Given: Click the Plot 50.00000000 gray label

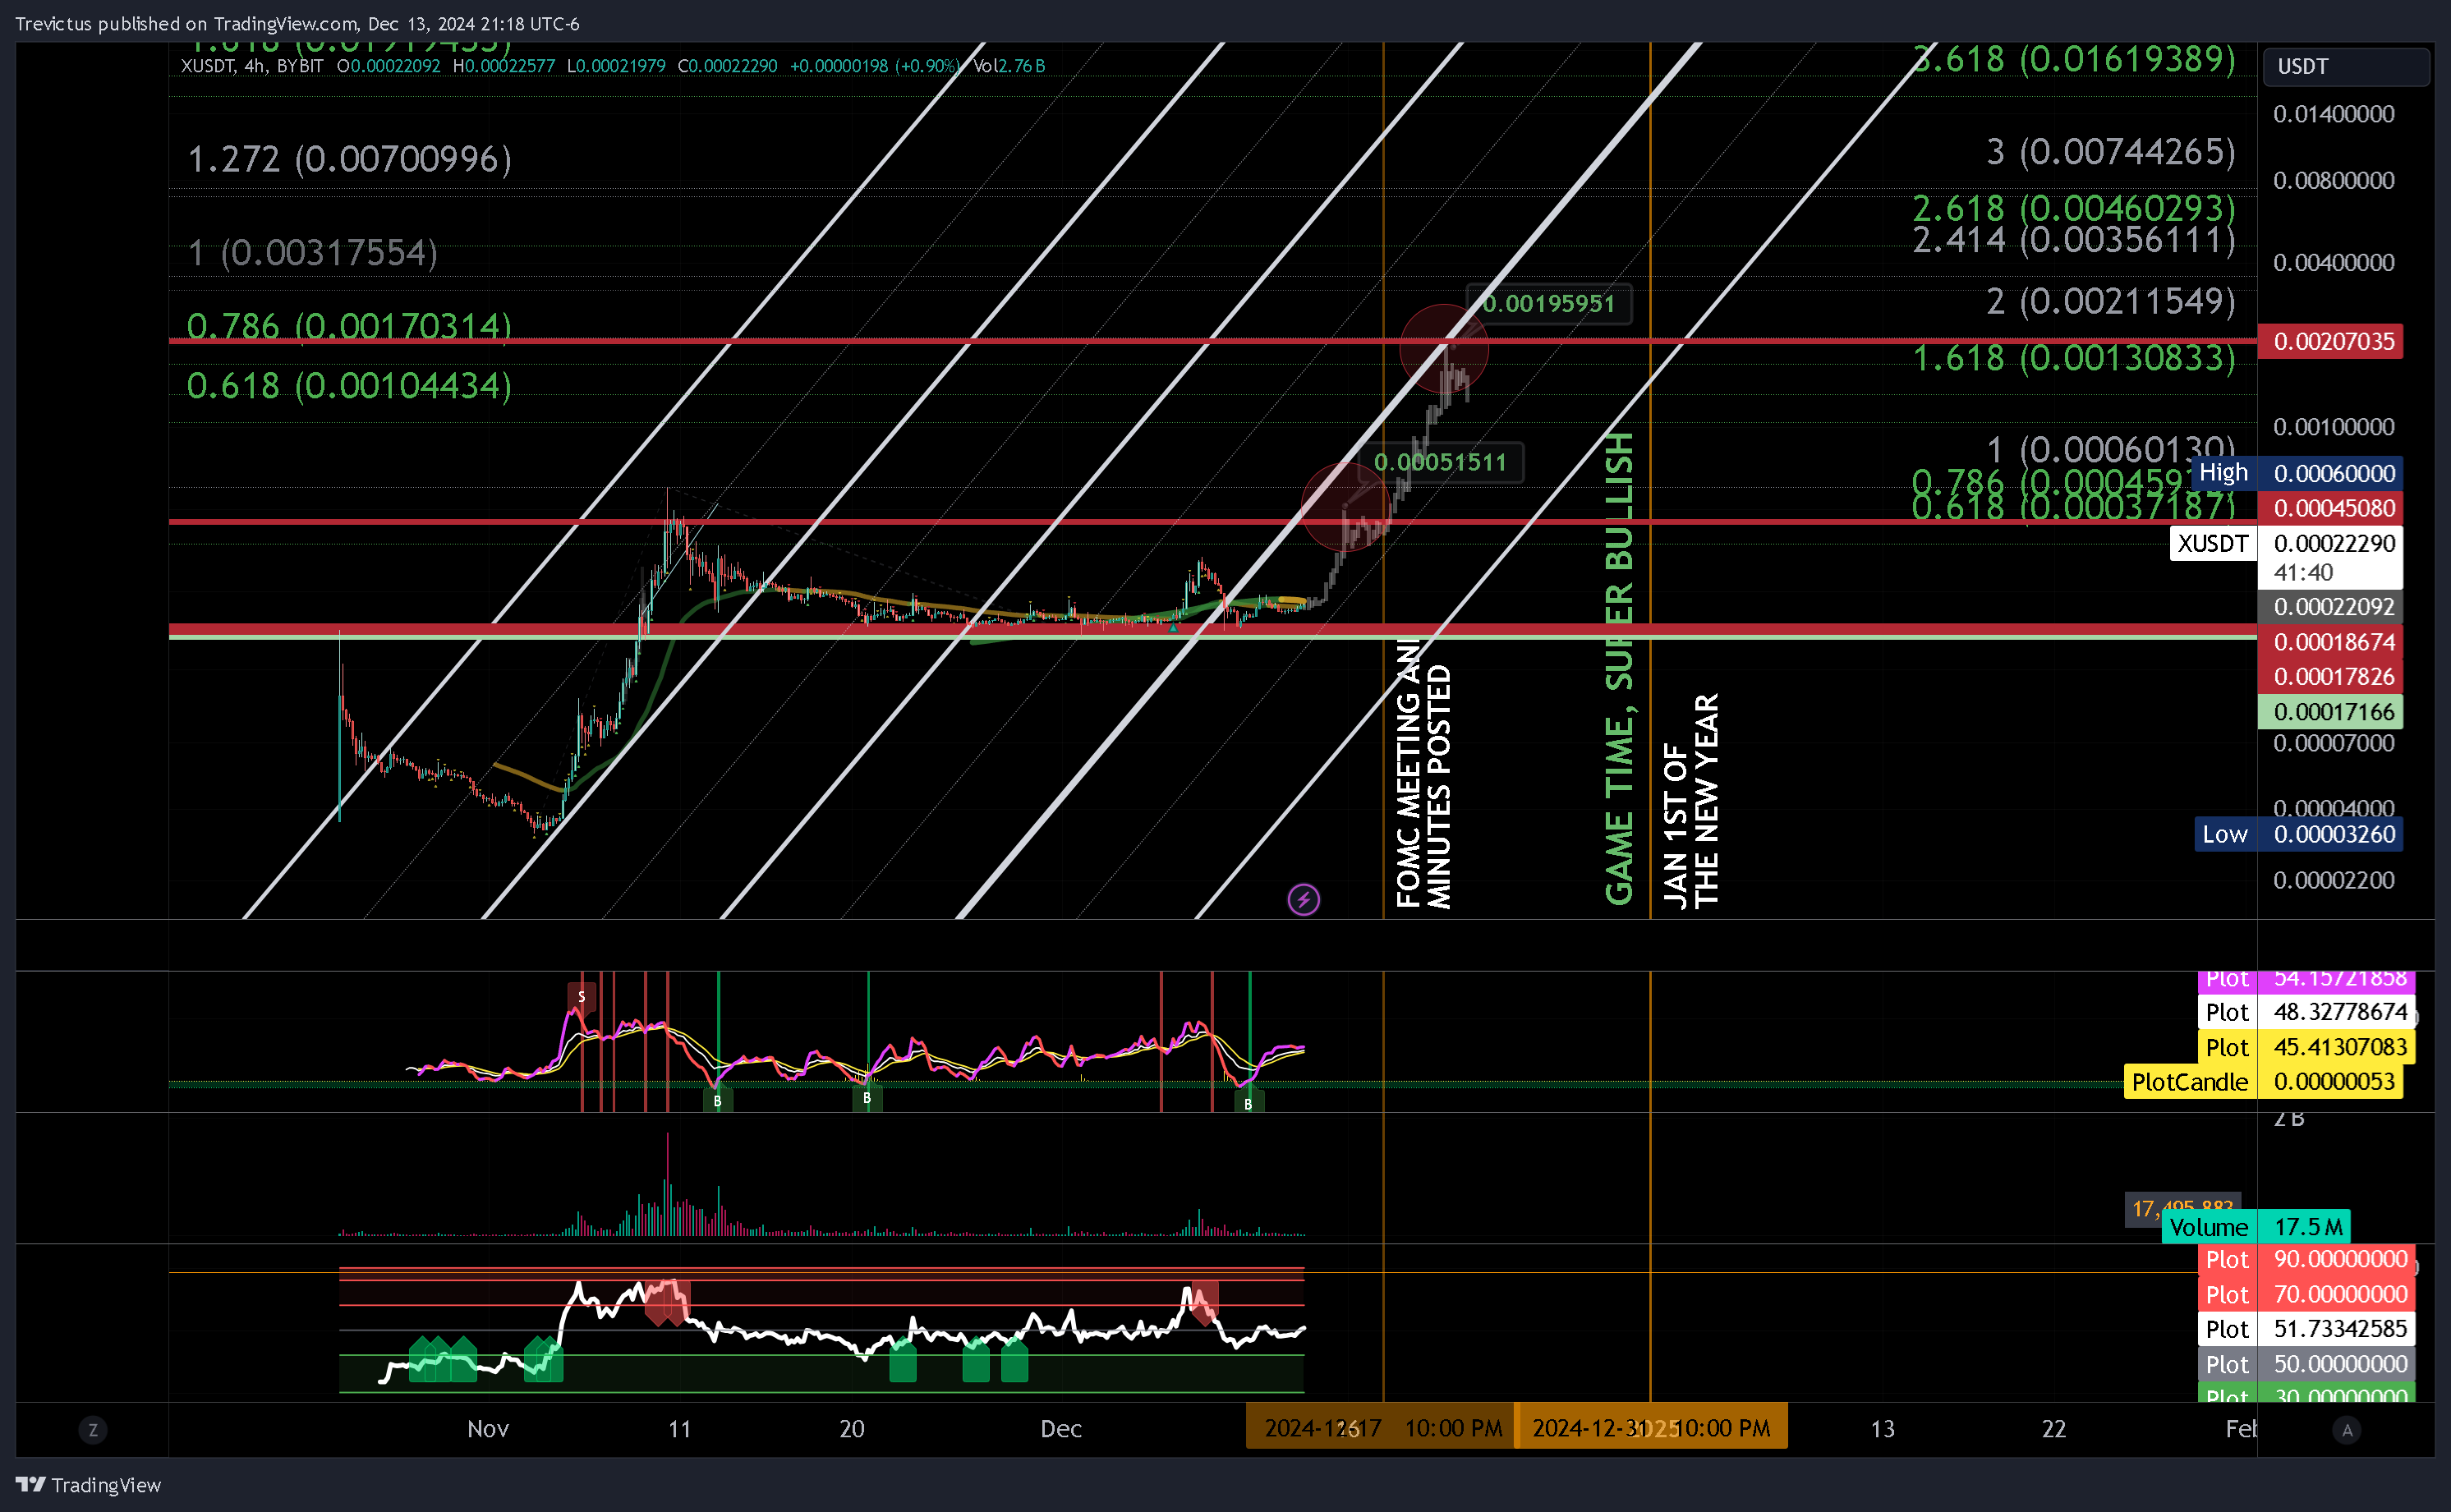Looking at the screenshot, I should point(2306,1364).
